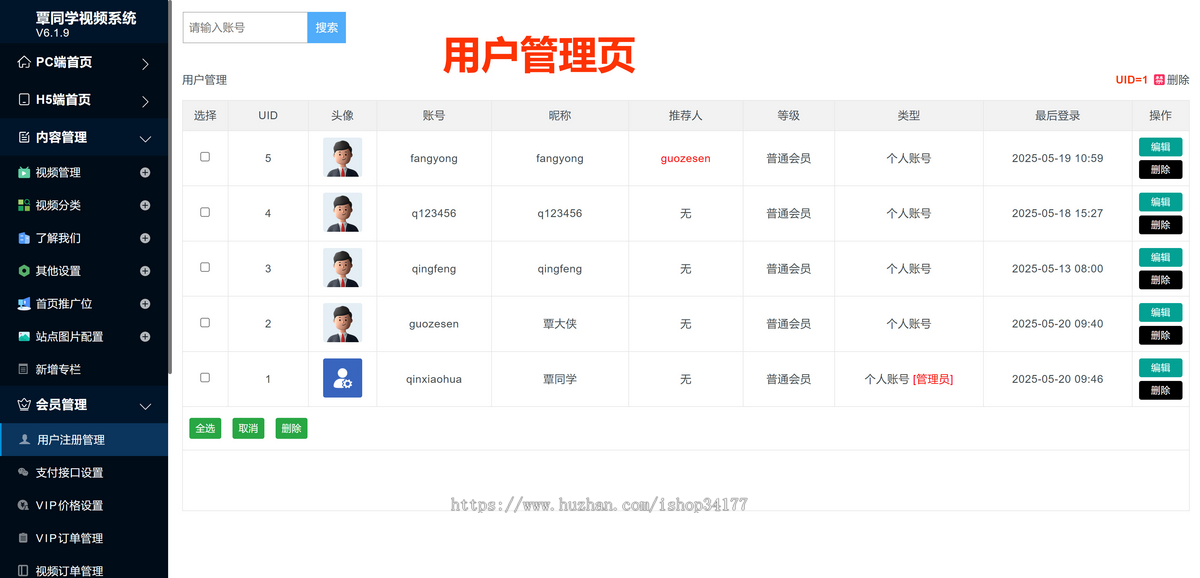Click the green 取消 button

(x=248, y=428)
